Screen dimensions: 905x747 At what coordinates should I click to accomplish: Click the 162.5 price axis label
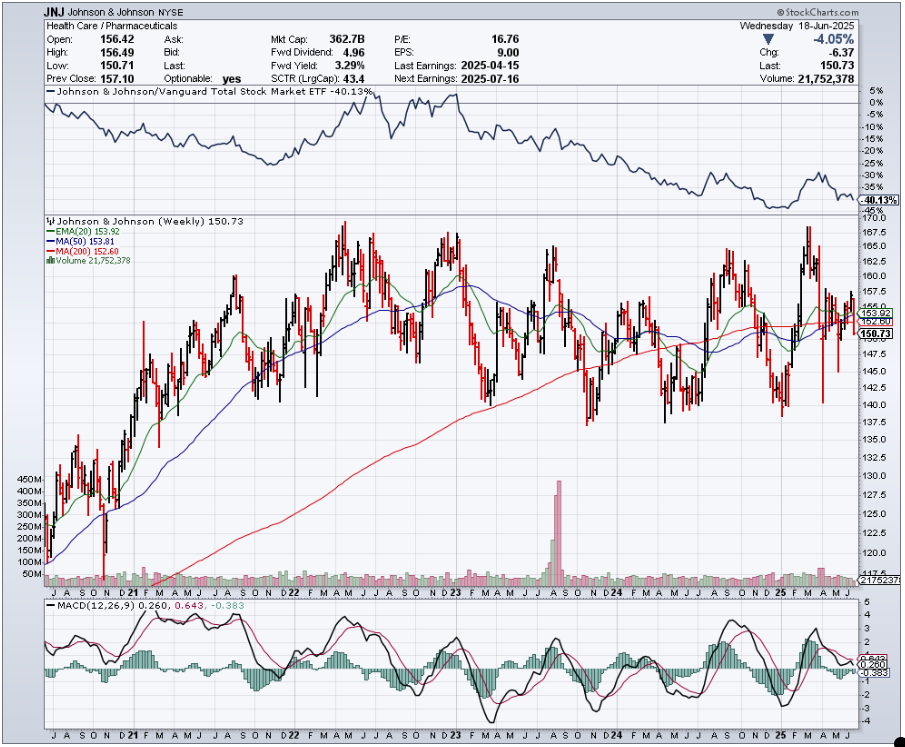click(873, 261)
